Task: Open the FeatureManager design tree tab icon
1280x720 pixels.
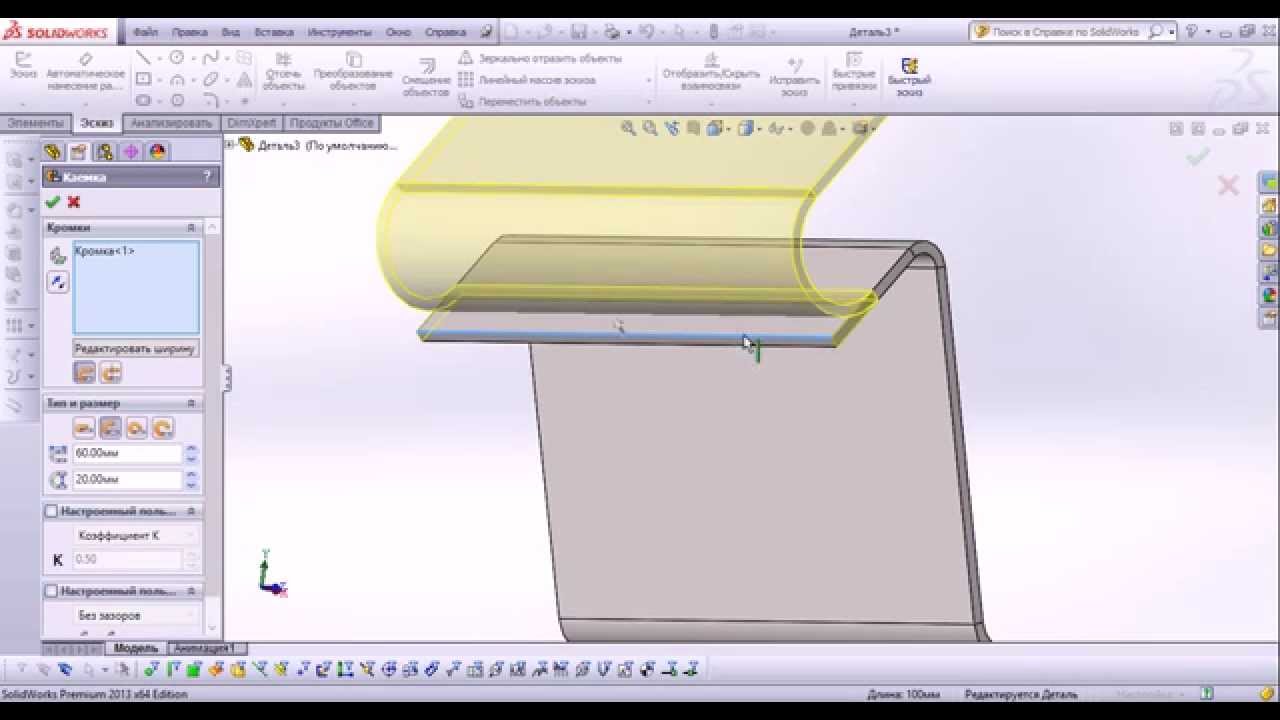Action: [x=53, y=152]
